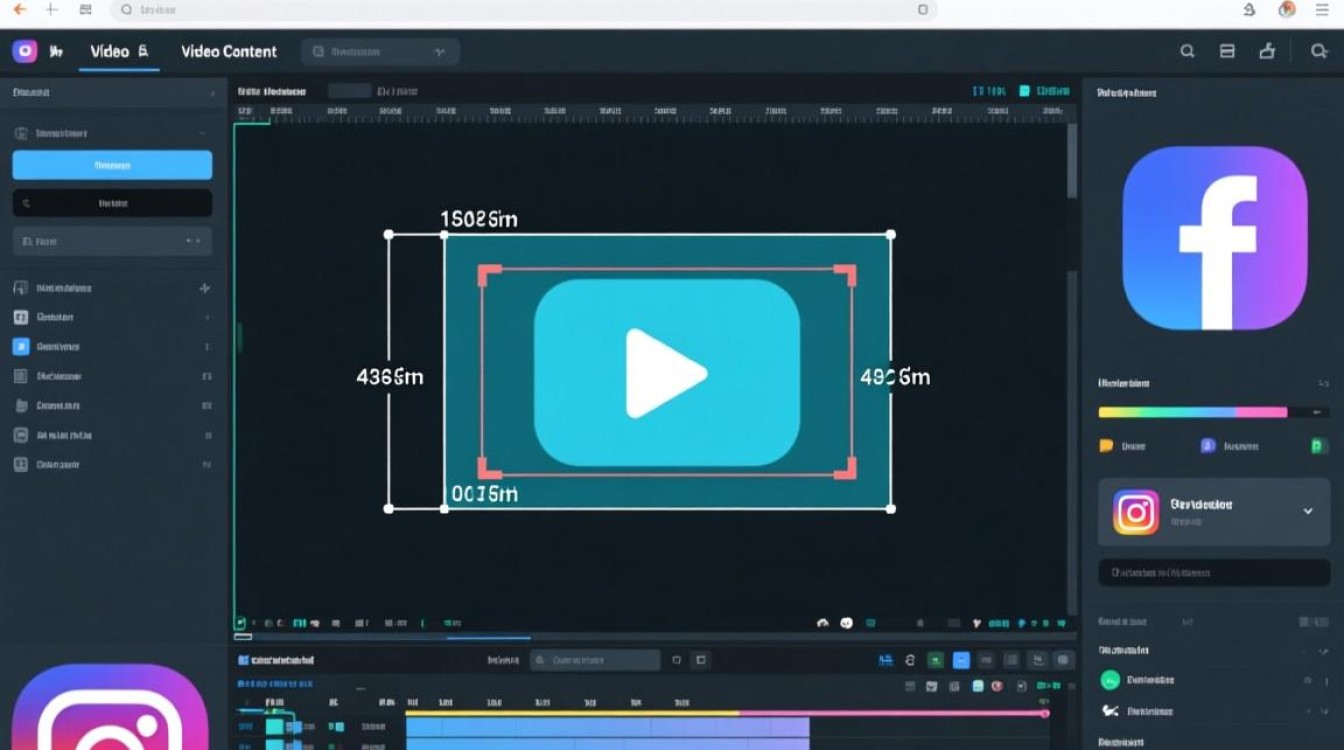Click the black button below the blue sidebar button
This screenshot has width=1344, height=750.
pos(112,203)
